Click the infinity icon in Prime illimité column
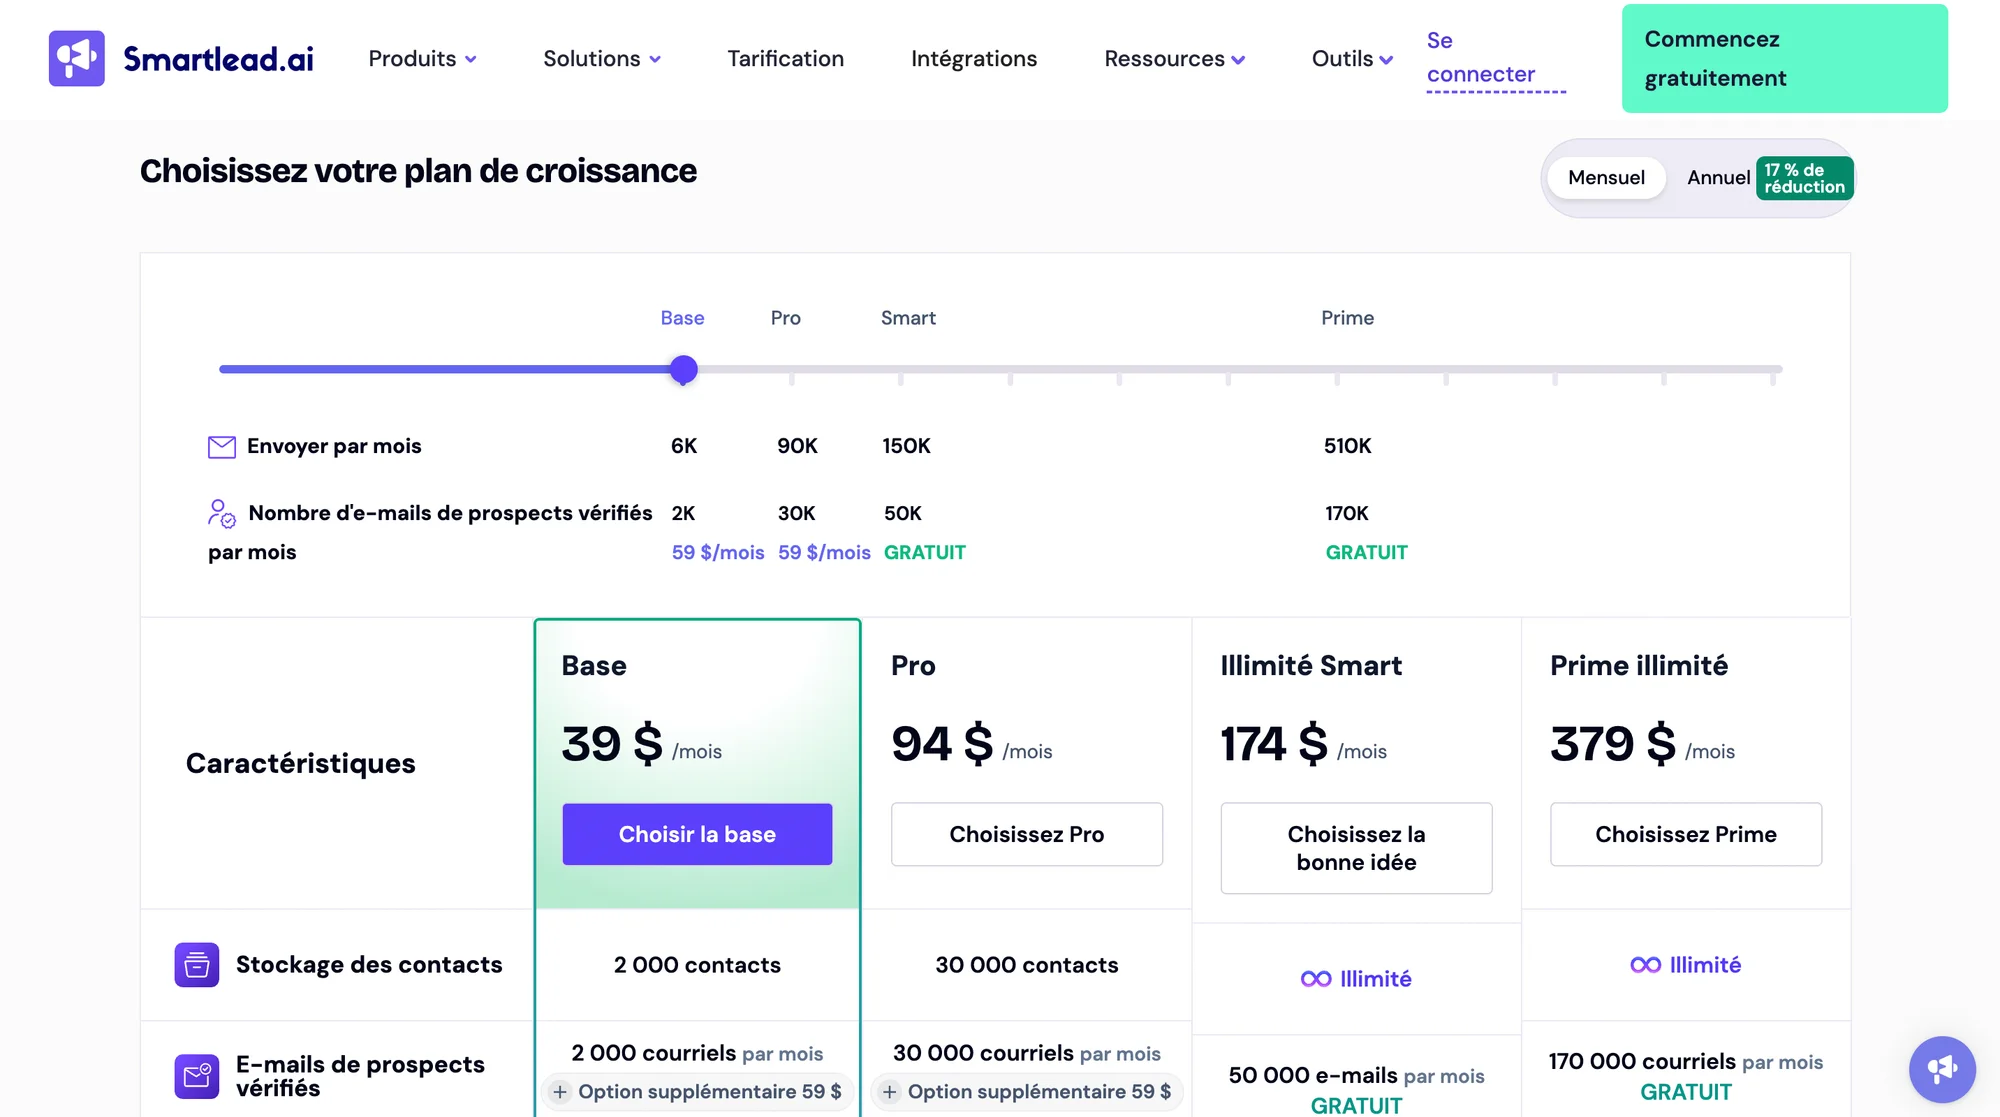Image resolution: width=2000 pixels, height=1117 pixels. [1645, 965]
